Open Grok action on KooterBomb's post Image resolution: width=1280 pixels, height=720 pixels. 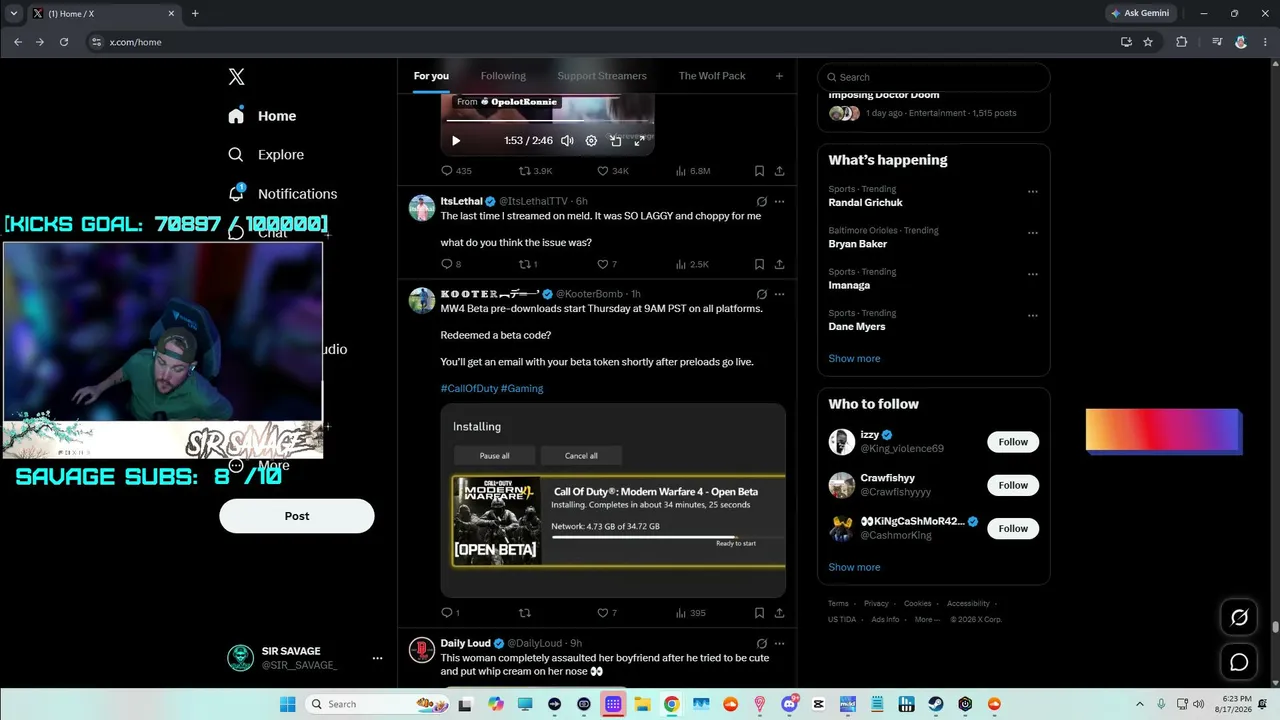click(761, 294)
